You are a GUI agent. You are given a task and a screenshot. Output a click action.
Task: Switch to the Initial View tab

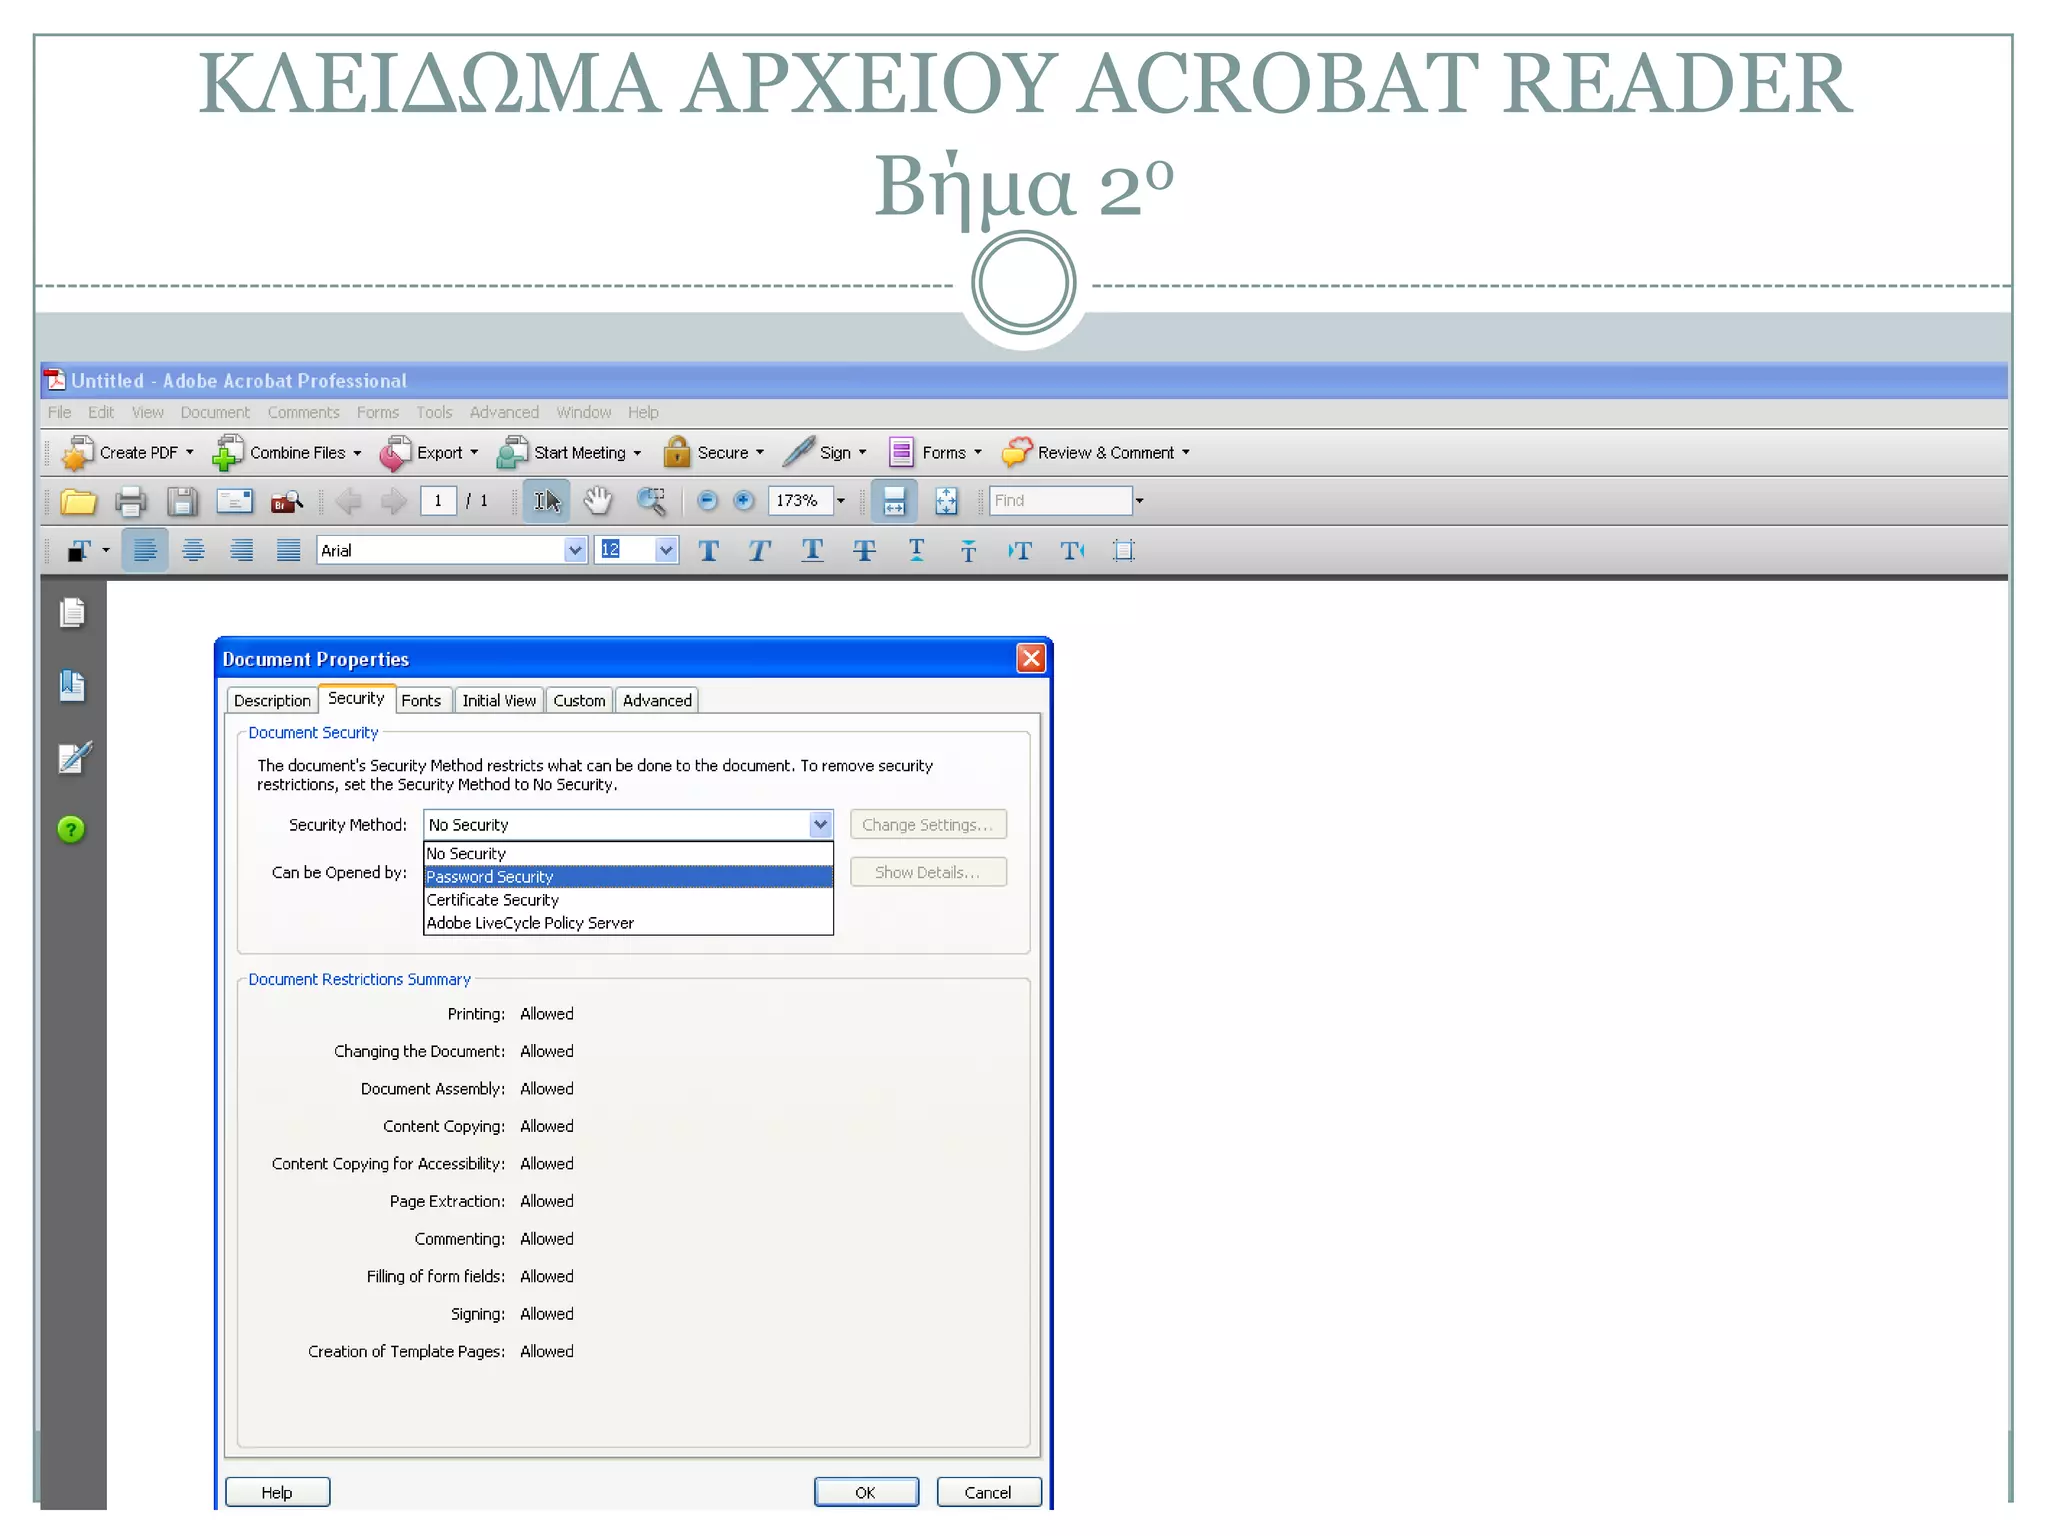pos(499,701)
